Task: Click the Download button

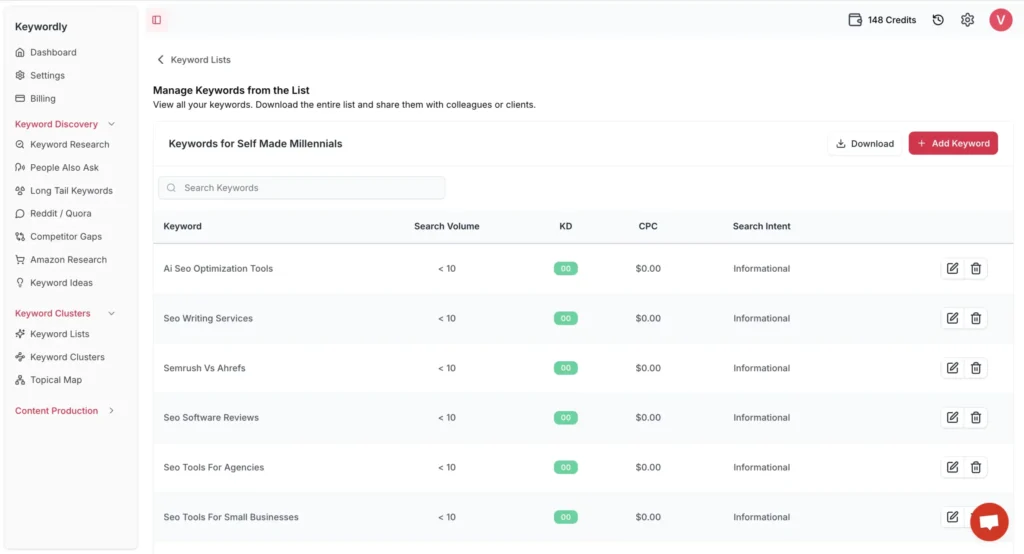Action: point(865,144)
